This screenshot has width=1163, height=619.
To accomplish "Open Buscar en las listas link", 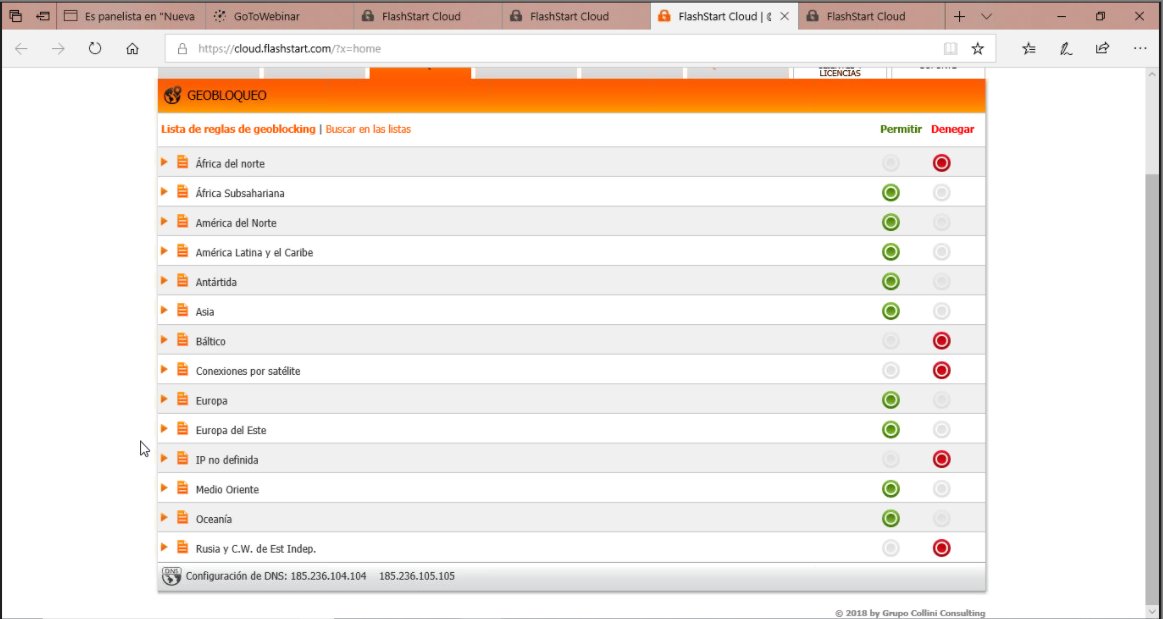I will coord(368,129).
